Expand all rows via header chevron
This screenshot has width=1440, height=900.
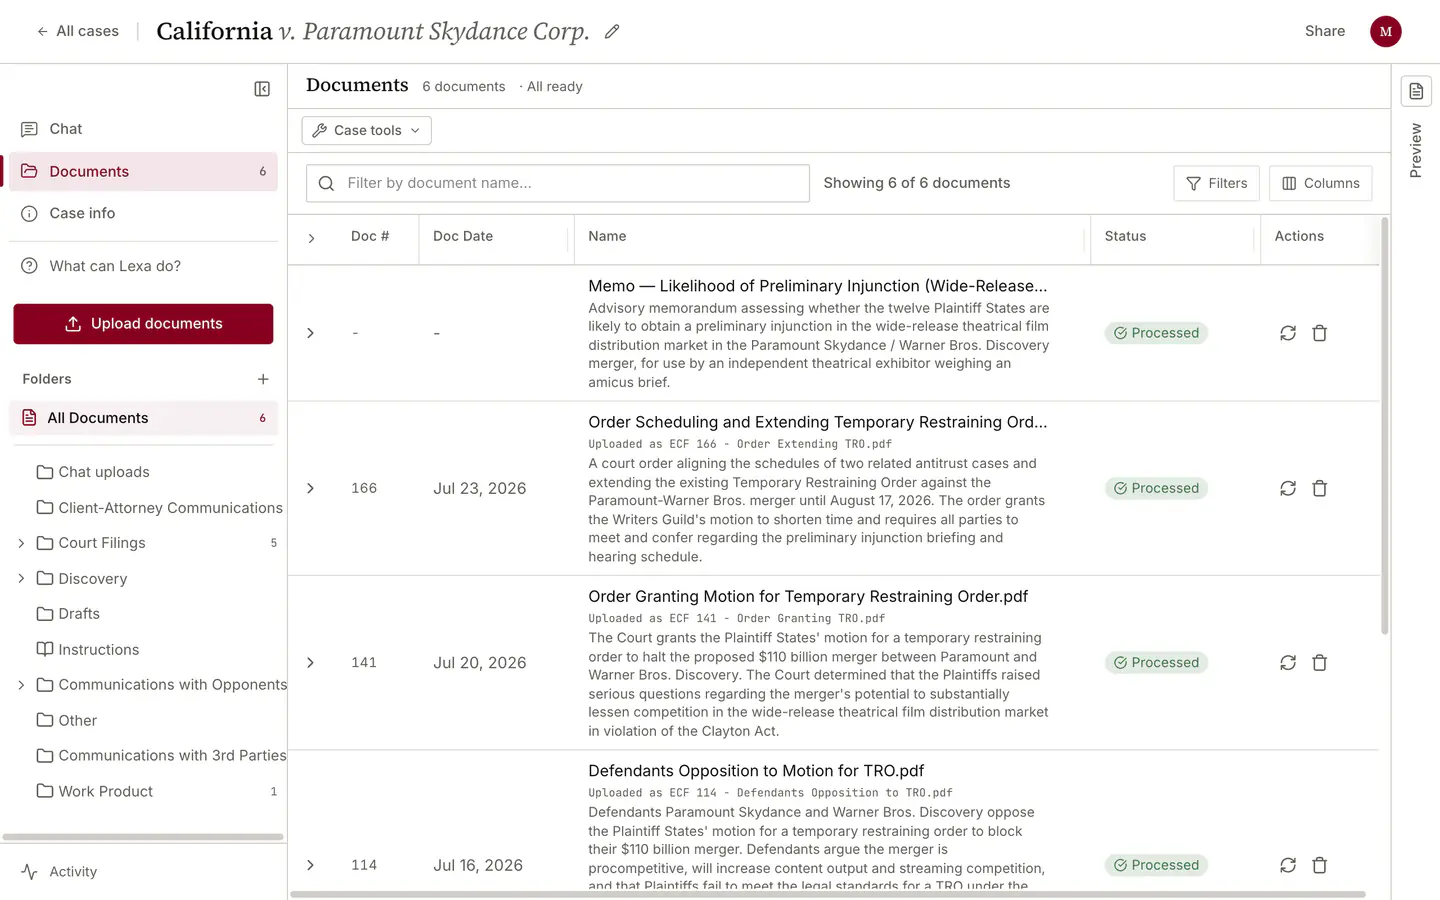311,238
